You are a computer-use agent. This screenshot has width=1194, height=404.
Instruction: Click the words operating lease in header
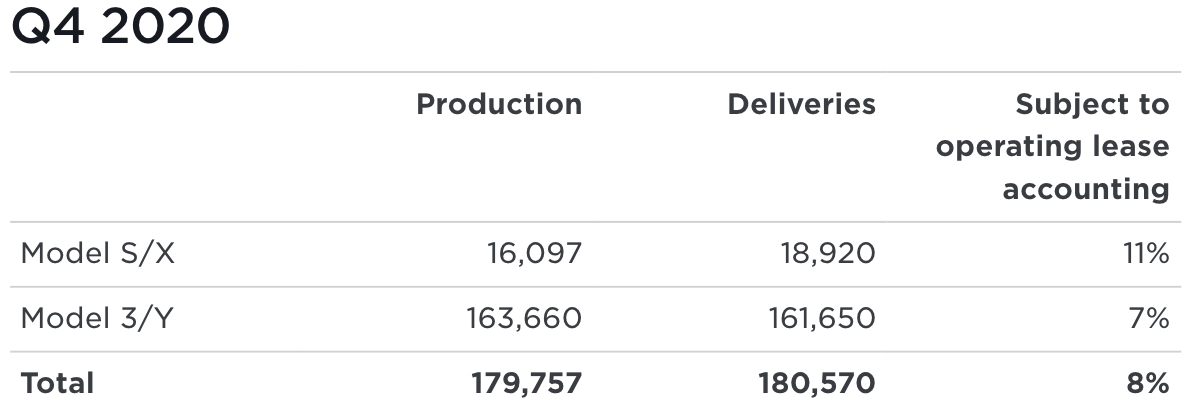1052,146
